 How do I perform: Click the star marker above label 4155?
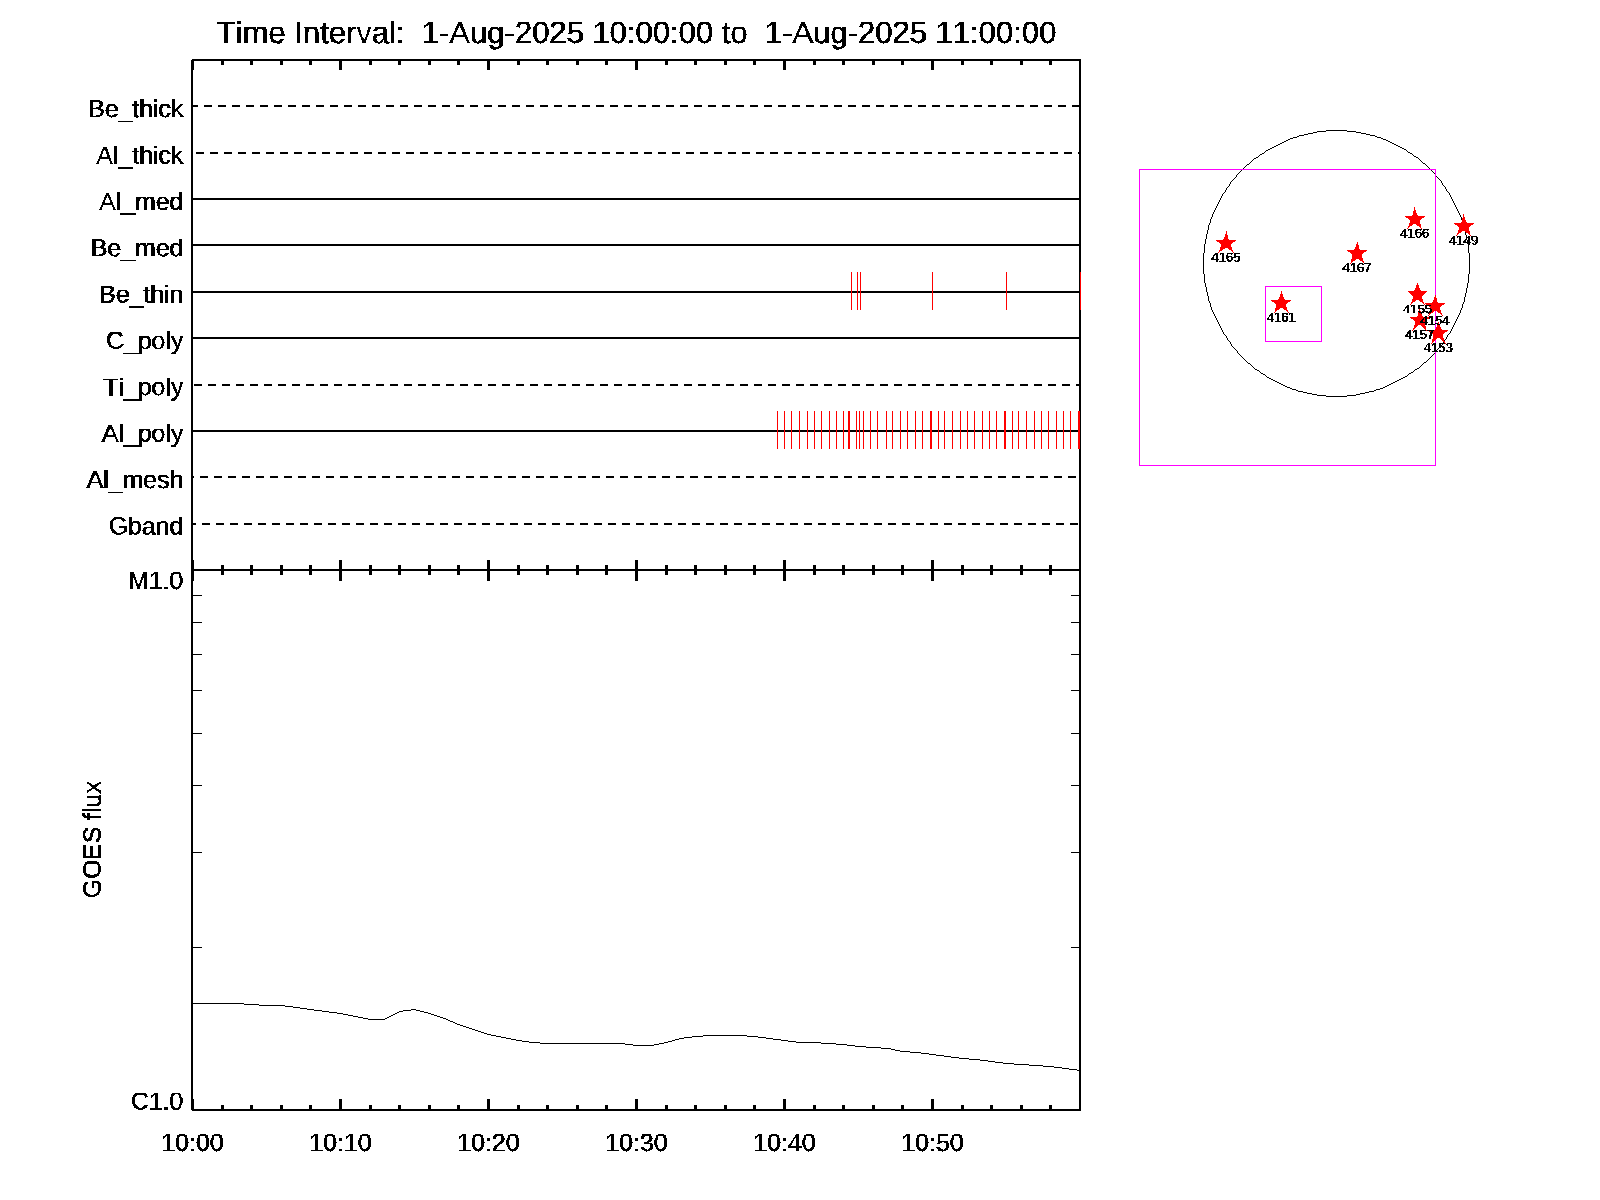[1416, 294]
